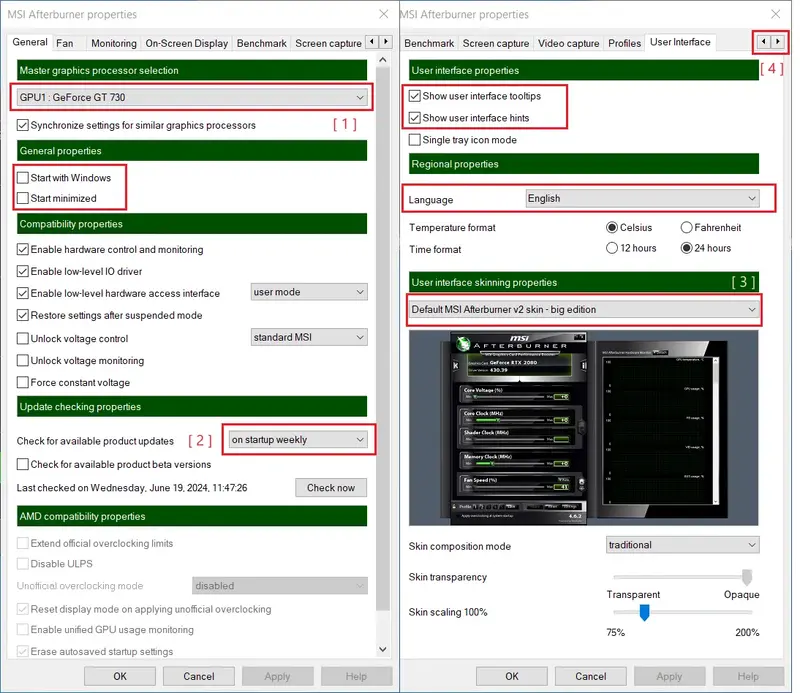This screenshot has width=800, height=693.
Task: Expand the update check frequency dropdown
Action: coord(298,440)
